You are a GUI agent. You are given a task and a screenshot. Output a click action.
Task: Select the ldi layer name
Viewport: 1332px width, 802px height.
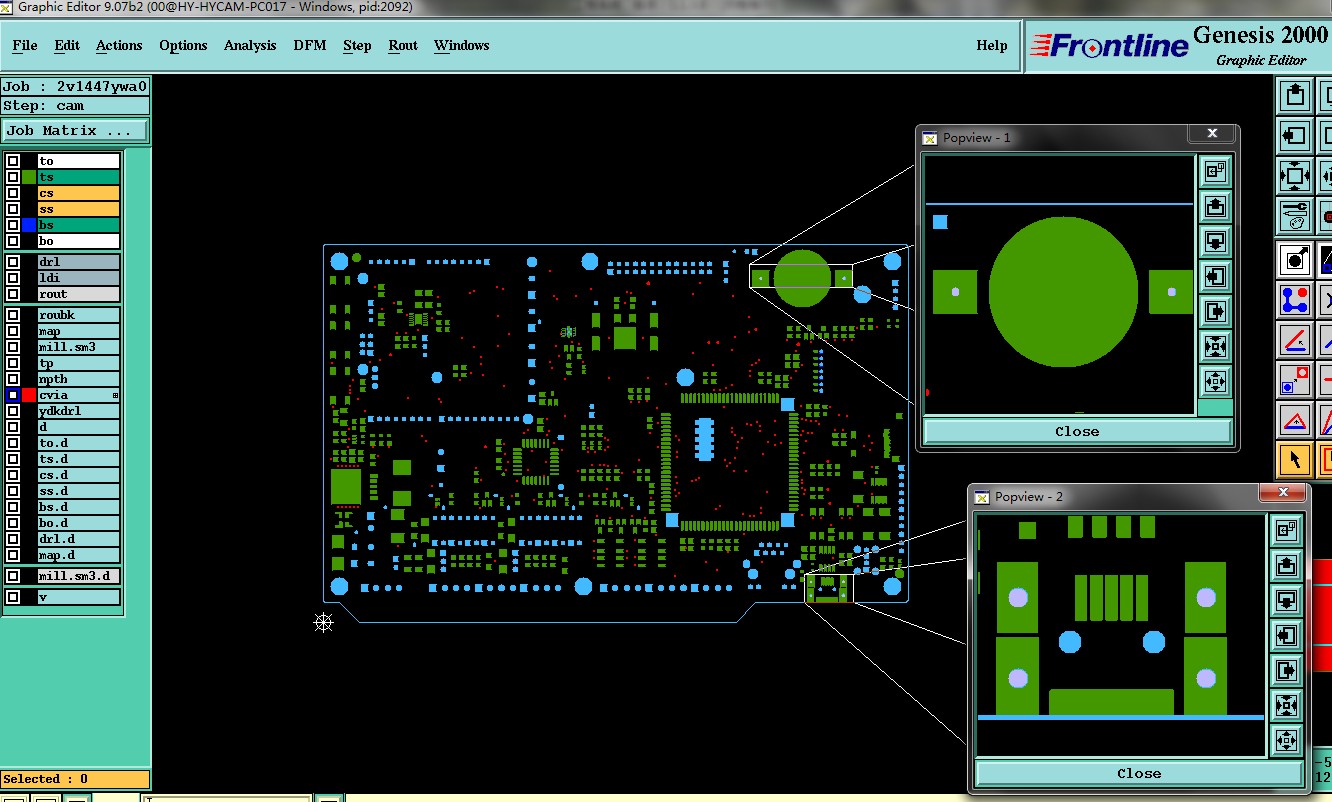(79, 278)
